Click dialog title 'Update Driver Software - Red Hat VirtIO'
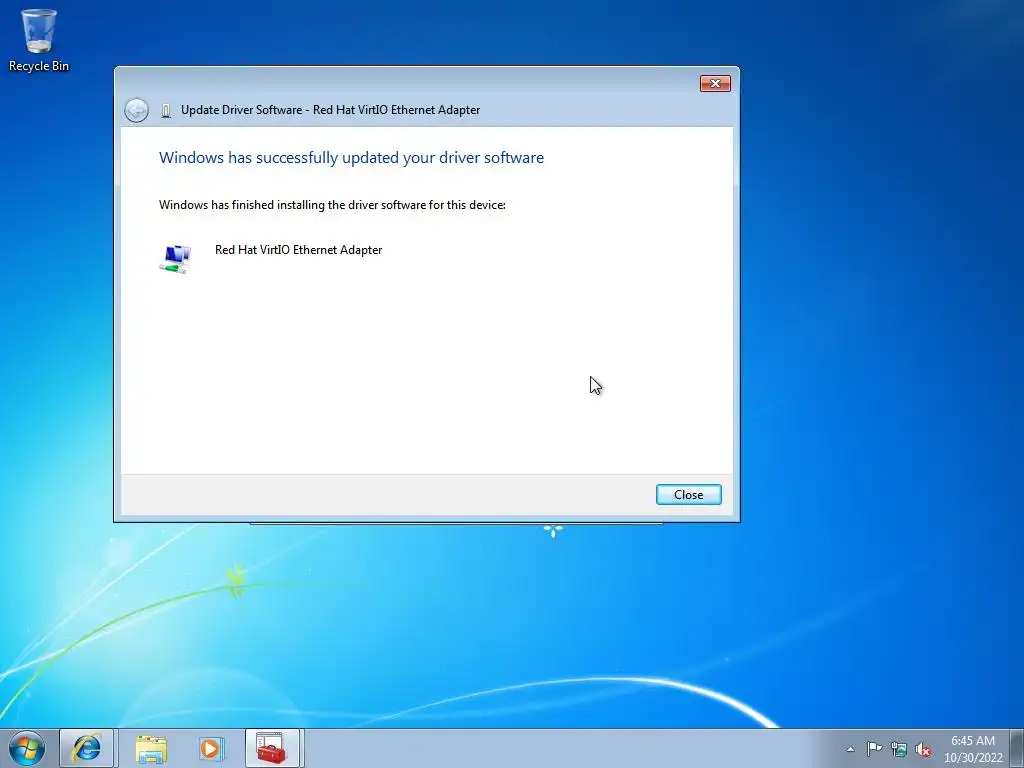This screenshot has width=1024, height=768. [x=330, y=110]
